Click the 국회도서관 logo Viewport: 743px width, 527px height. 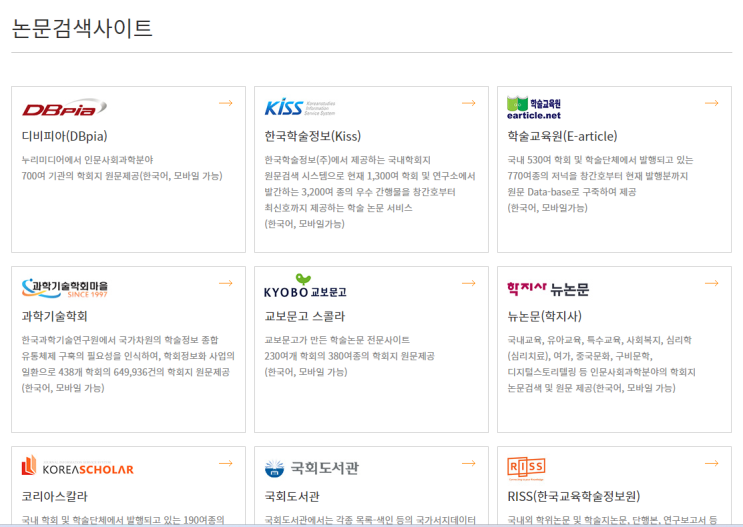click(x=312, y=468)
